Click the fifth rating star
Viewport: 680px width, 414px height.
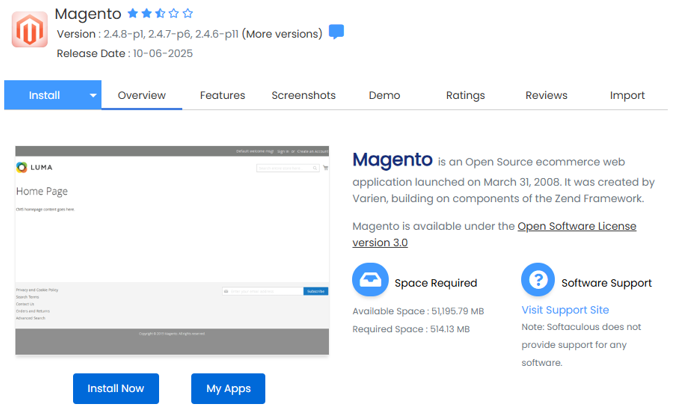point(188,14)
